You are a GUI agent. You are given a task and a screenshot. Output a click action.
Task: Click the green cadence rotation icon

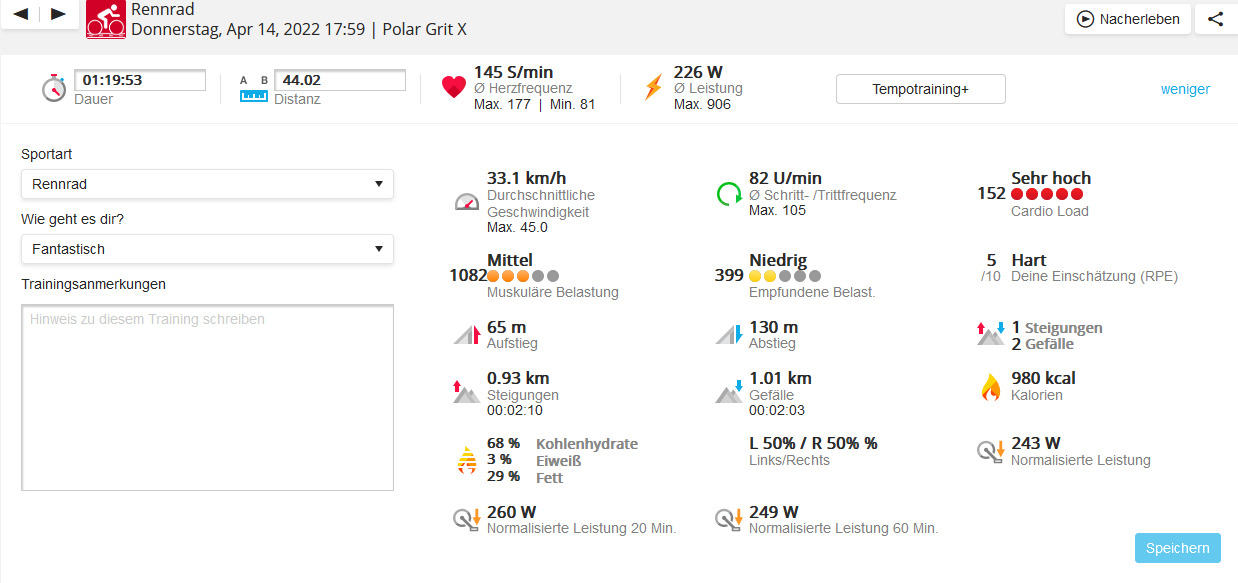729,193
